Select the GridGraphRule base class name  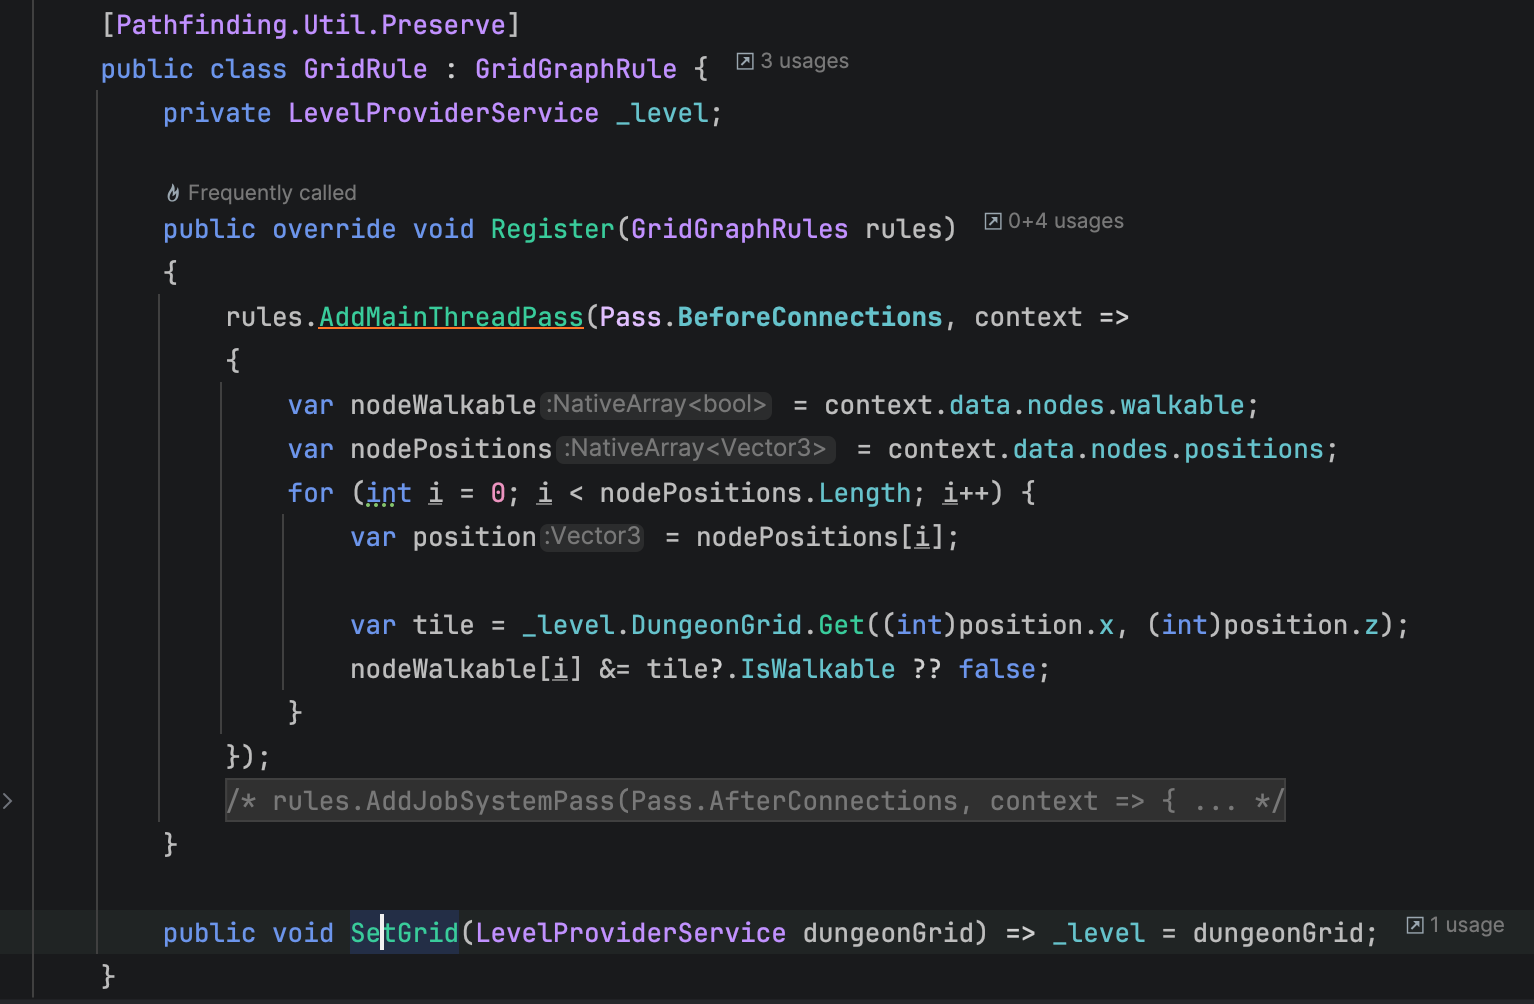[x=575, y=69]
